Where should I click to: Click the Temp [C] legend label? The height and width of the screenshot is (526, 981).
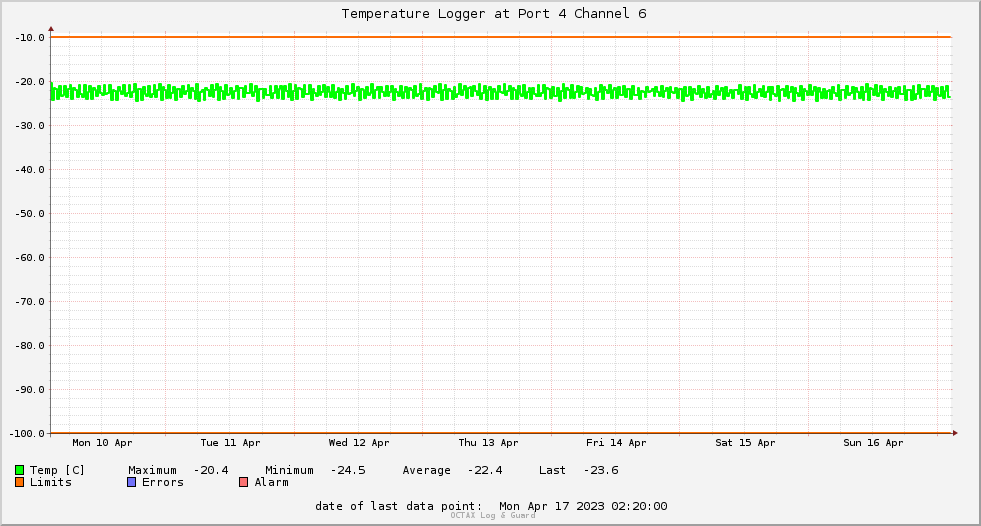pyautogui.click(x=57, y=470)
